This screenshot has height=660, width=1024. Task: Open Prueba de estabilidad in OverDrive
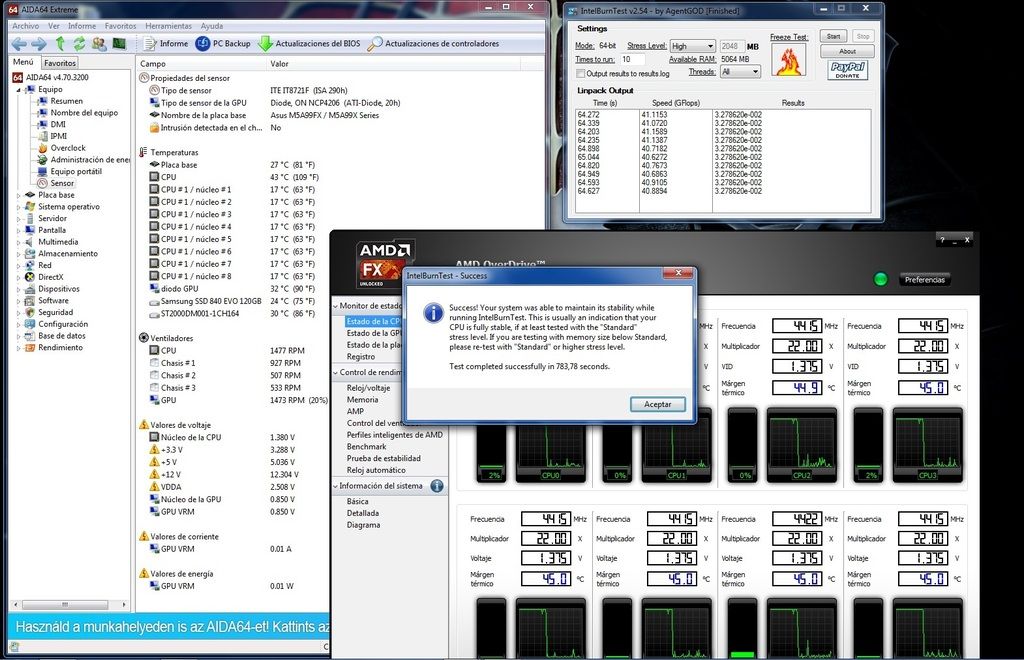pyautogui.click(x=383, y=459)
